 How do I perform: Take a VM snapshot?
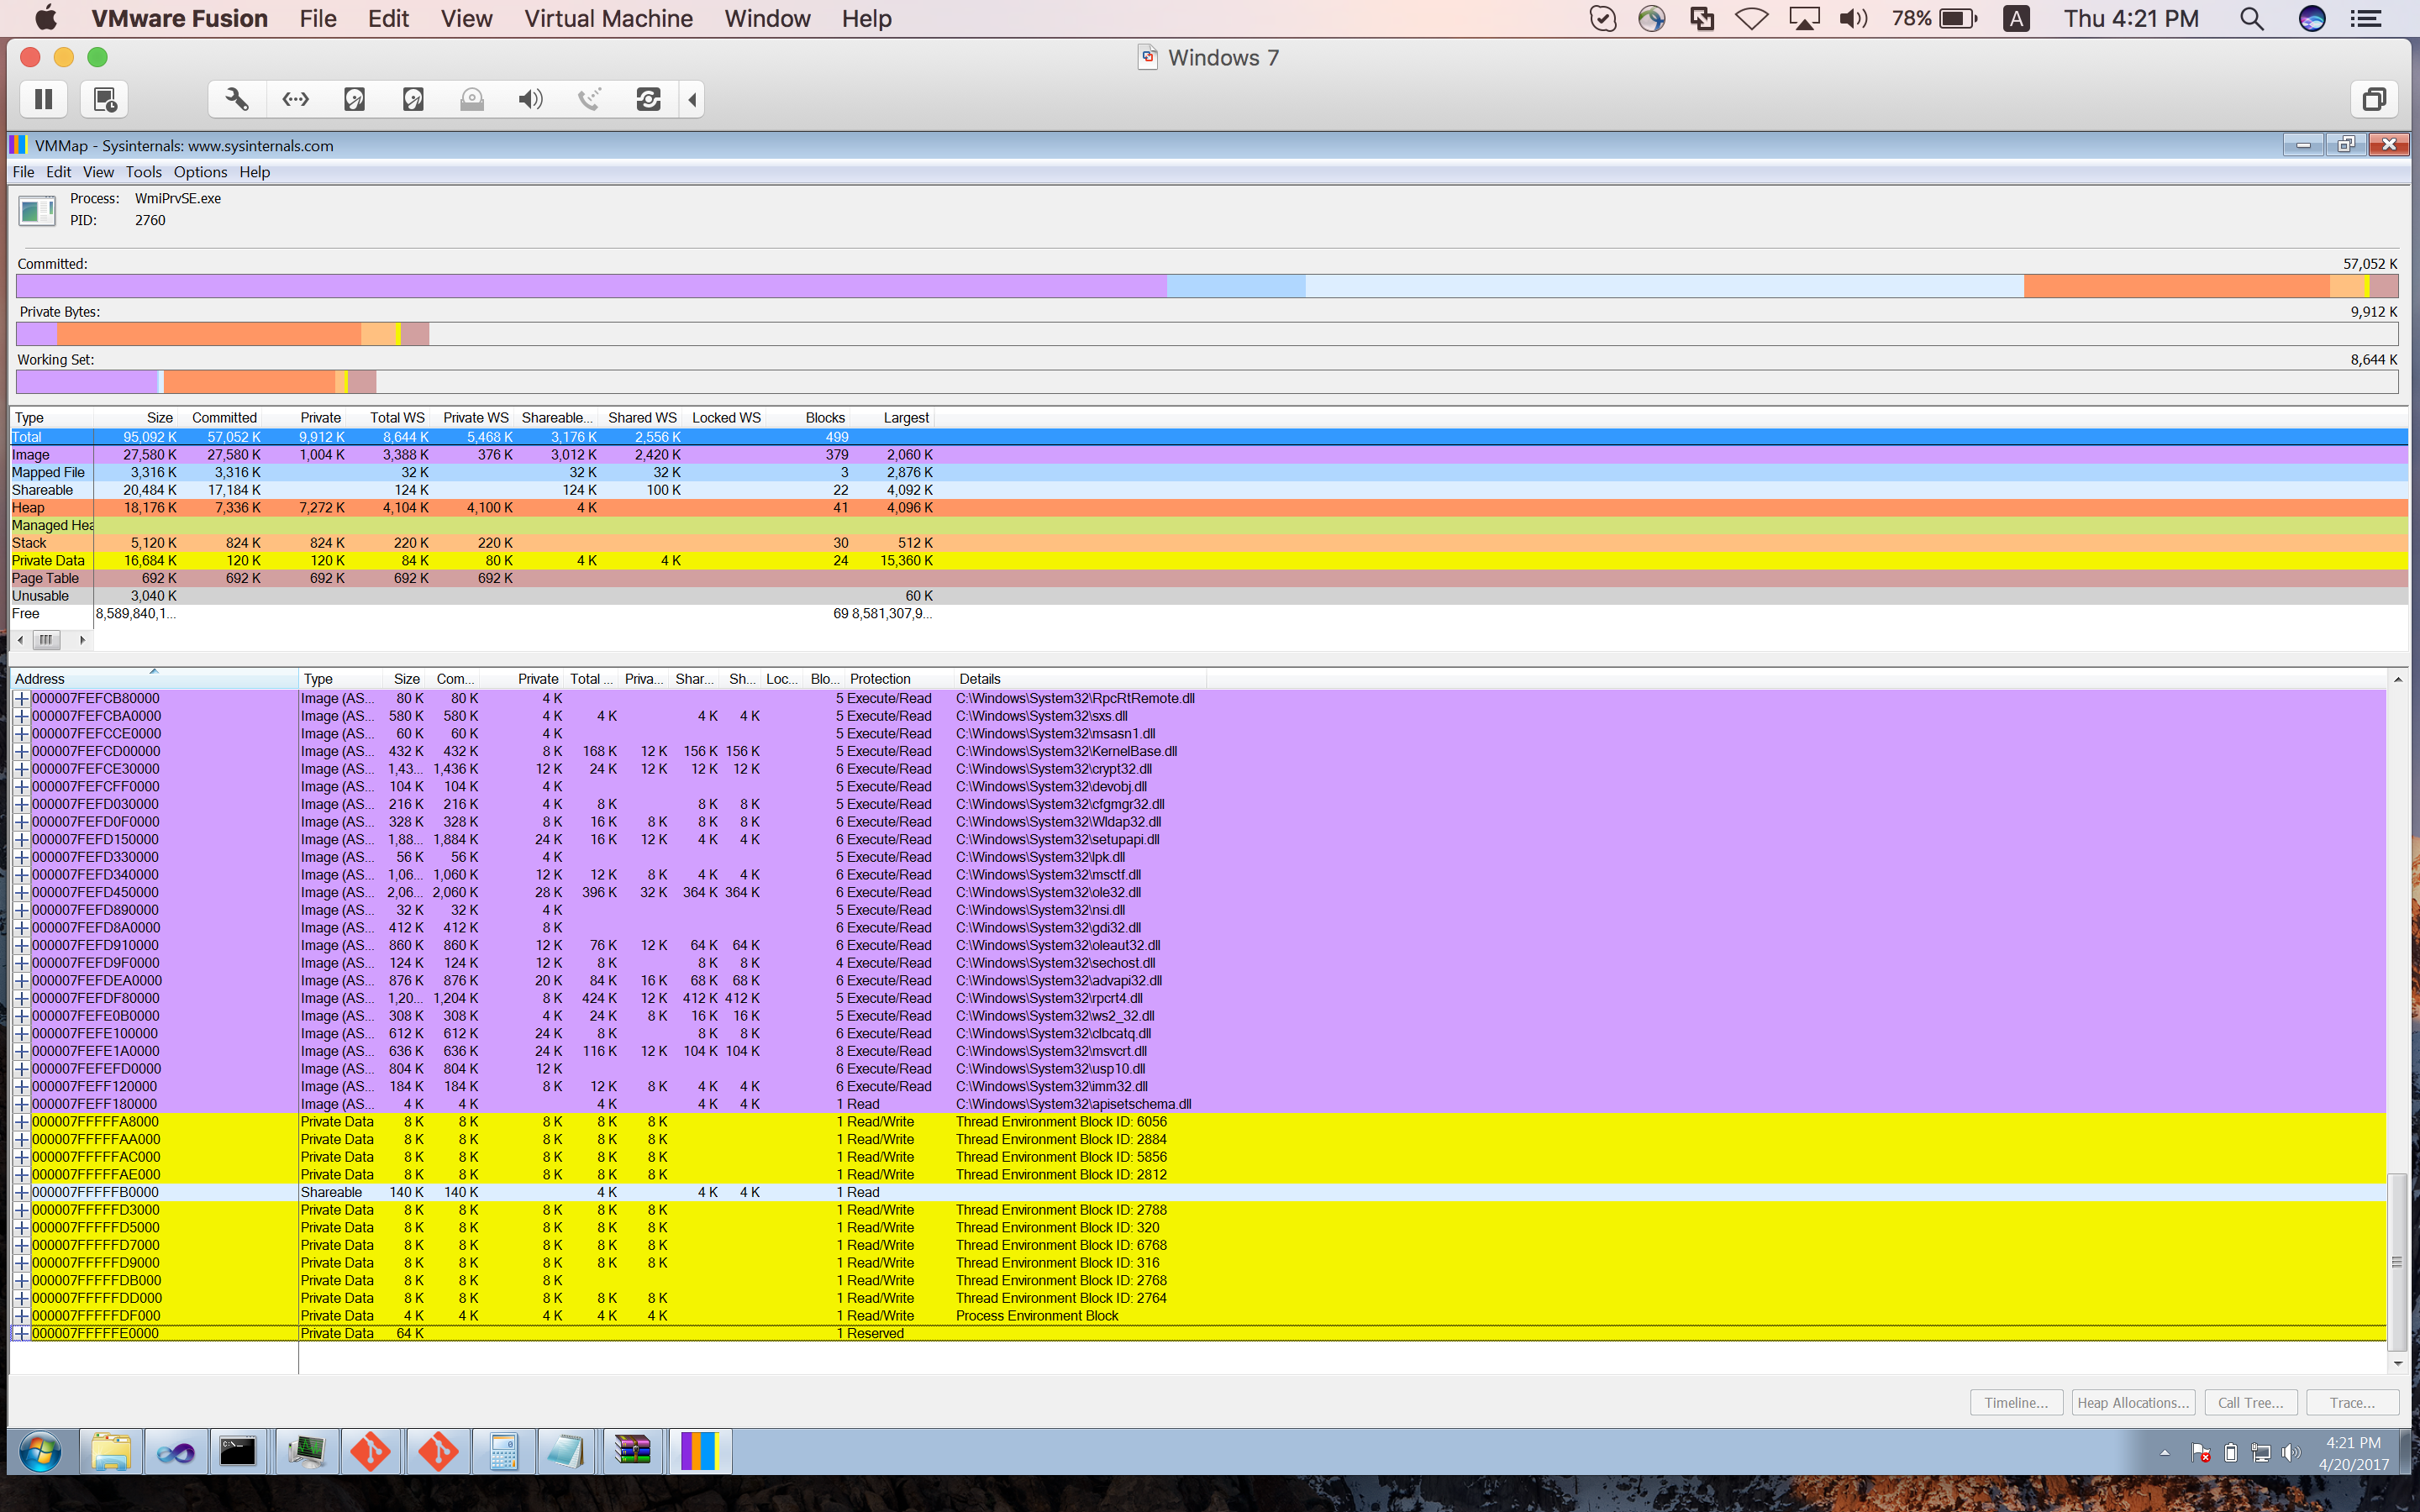click(x=105, y=99)
